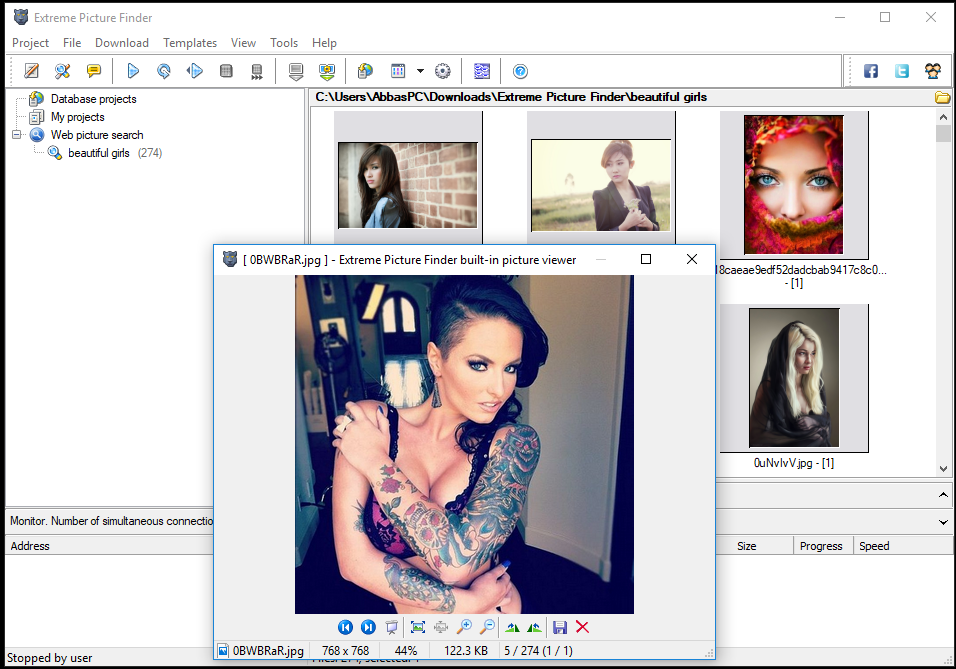Viewport: 956px width, 669px height.
Task: Rotate picture right in viewer
Action: (534, 627)
